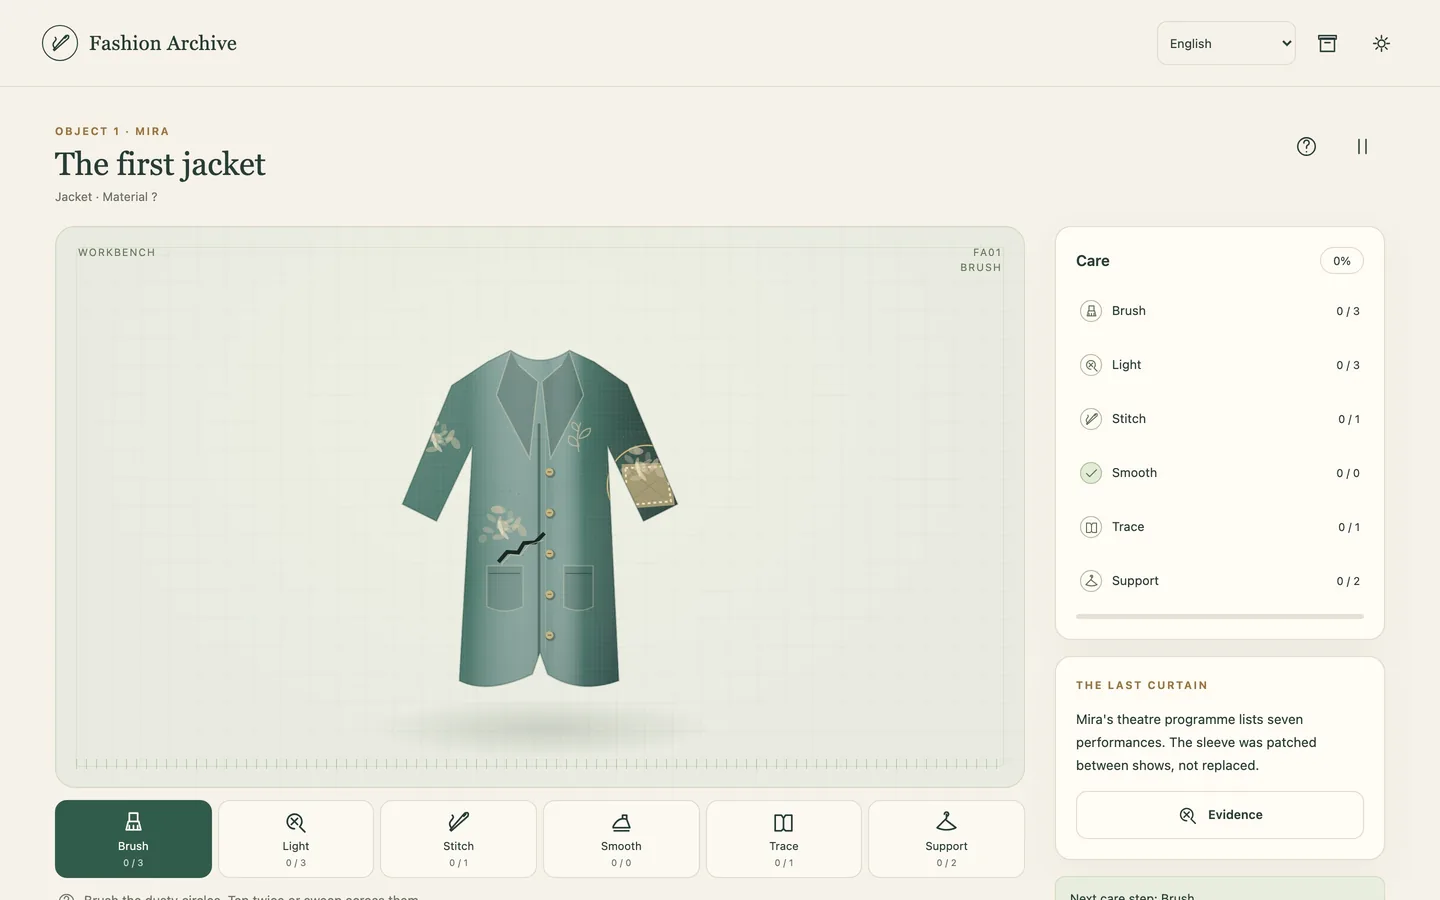Open the Evidence button
This screenshot has width=1440, height=900.
tap(1220, 815)
